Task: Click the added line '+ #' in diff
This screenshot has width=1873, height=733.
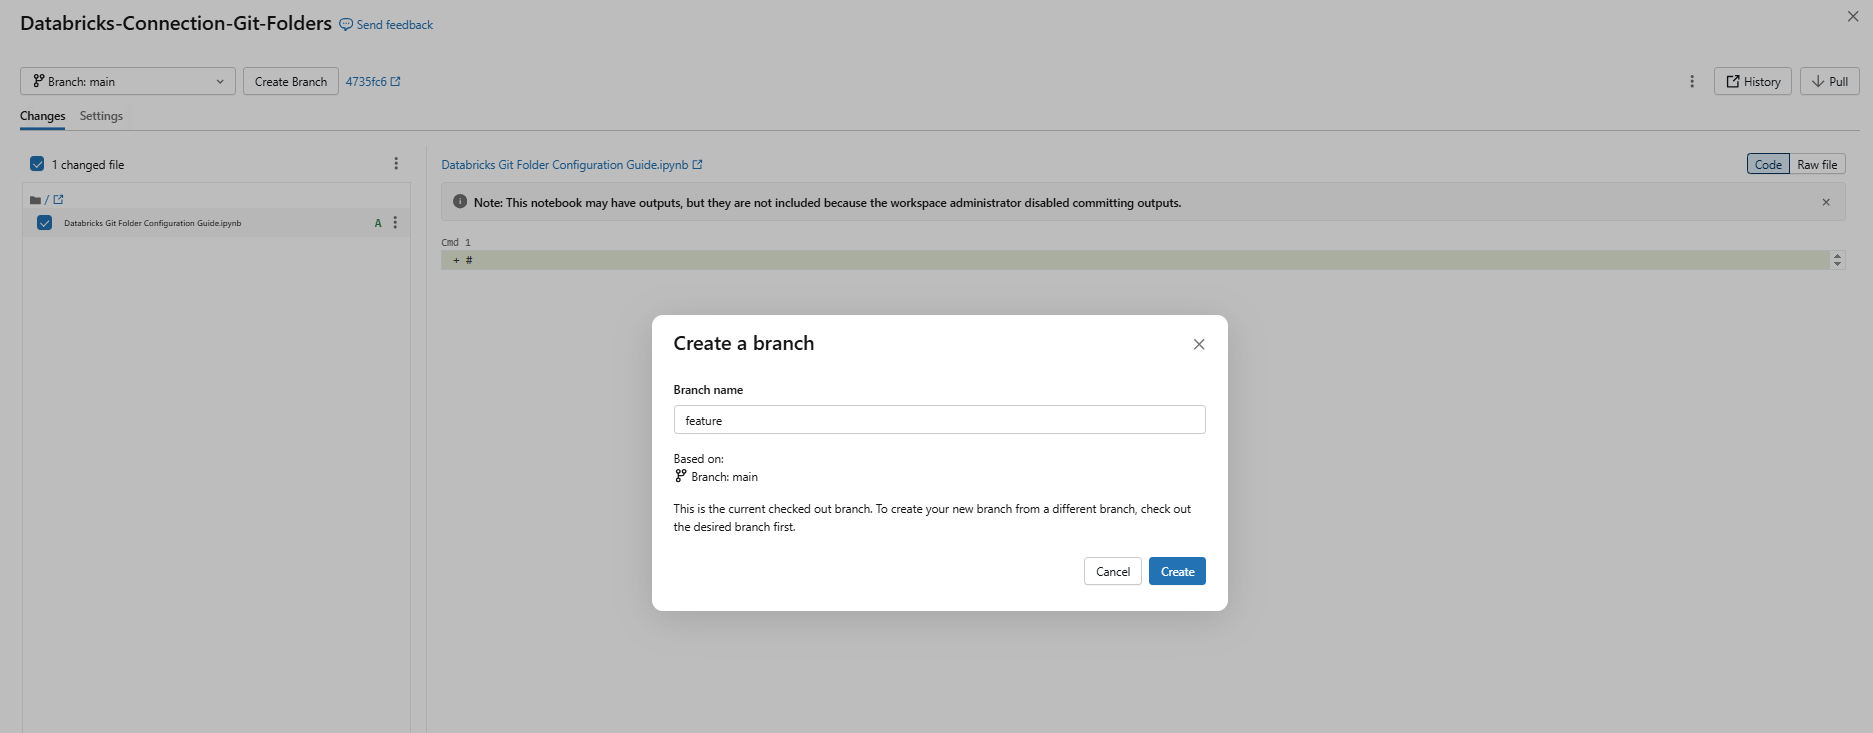Action: click(x=1136, y=260)
